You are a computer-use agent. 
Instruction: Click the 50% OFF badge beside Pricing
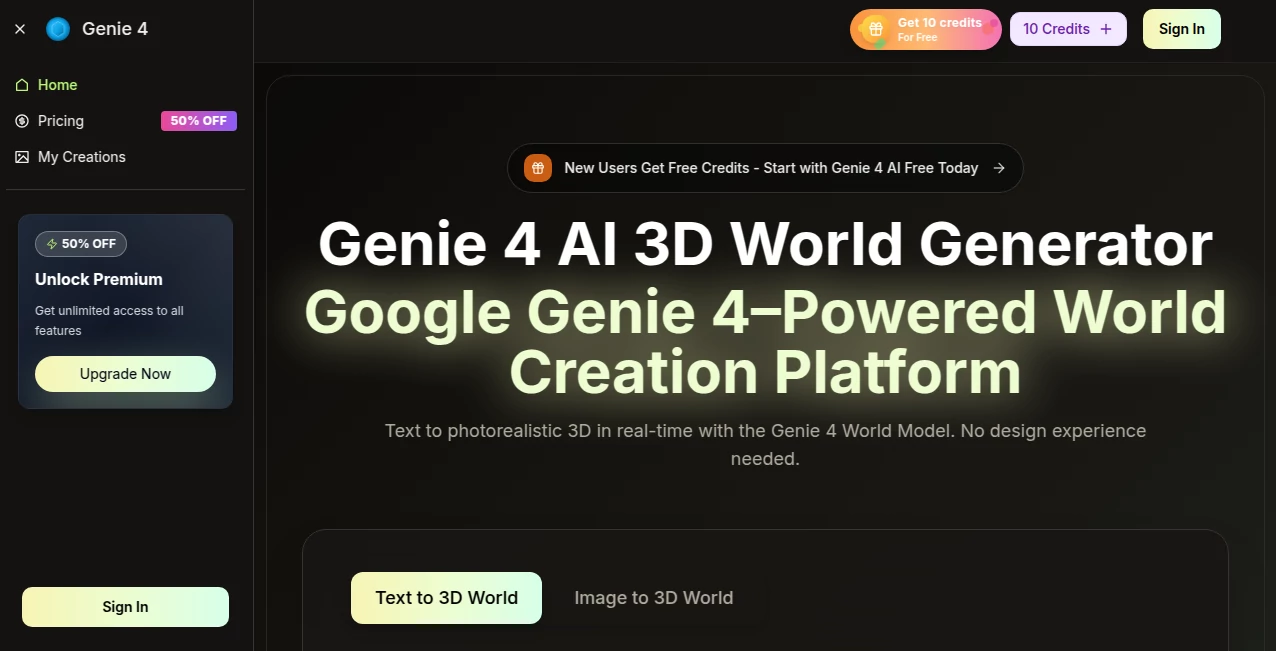tap(198, 120)
